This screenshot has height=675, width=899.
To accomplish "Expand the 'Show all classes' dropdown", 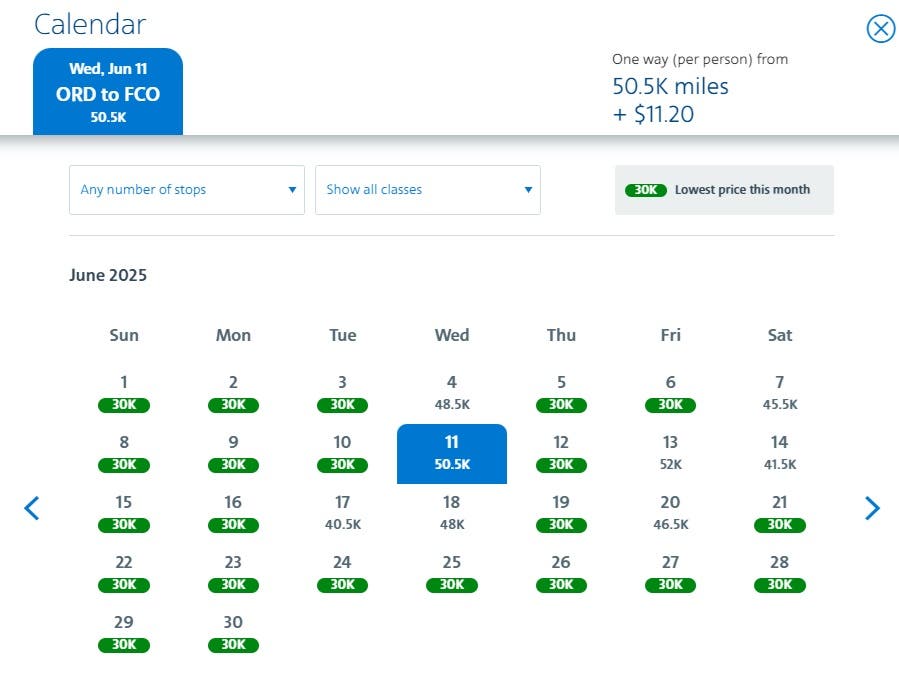I will [428, 190].
